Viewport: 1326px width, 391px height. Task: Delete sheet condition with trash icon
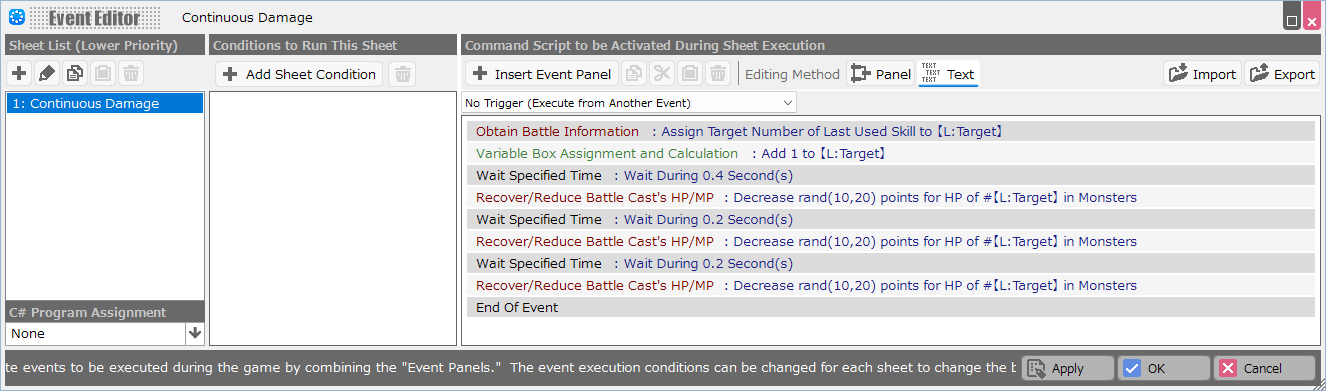(x=401, y=74)
